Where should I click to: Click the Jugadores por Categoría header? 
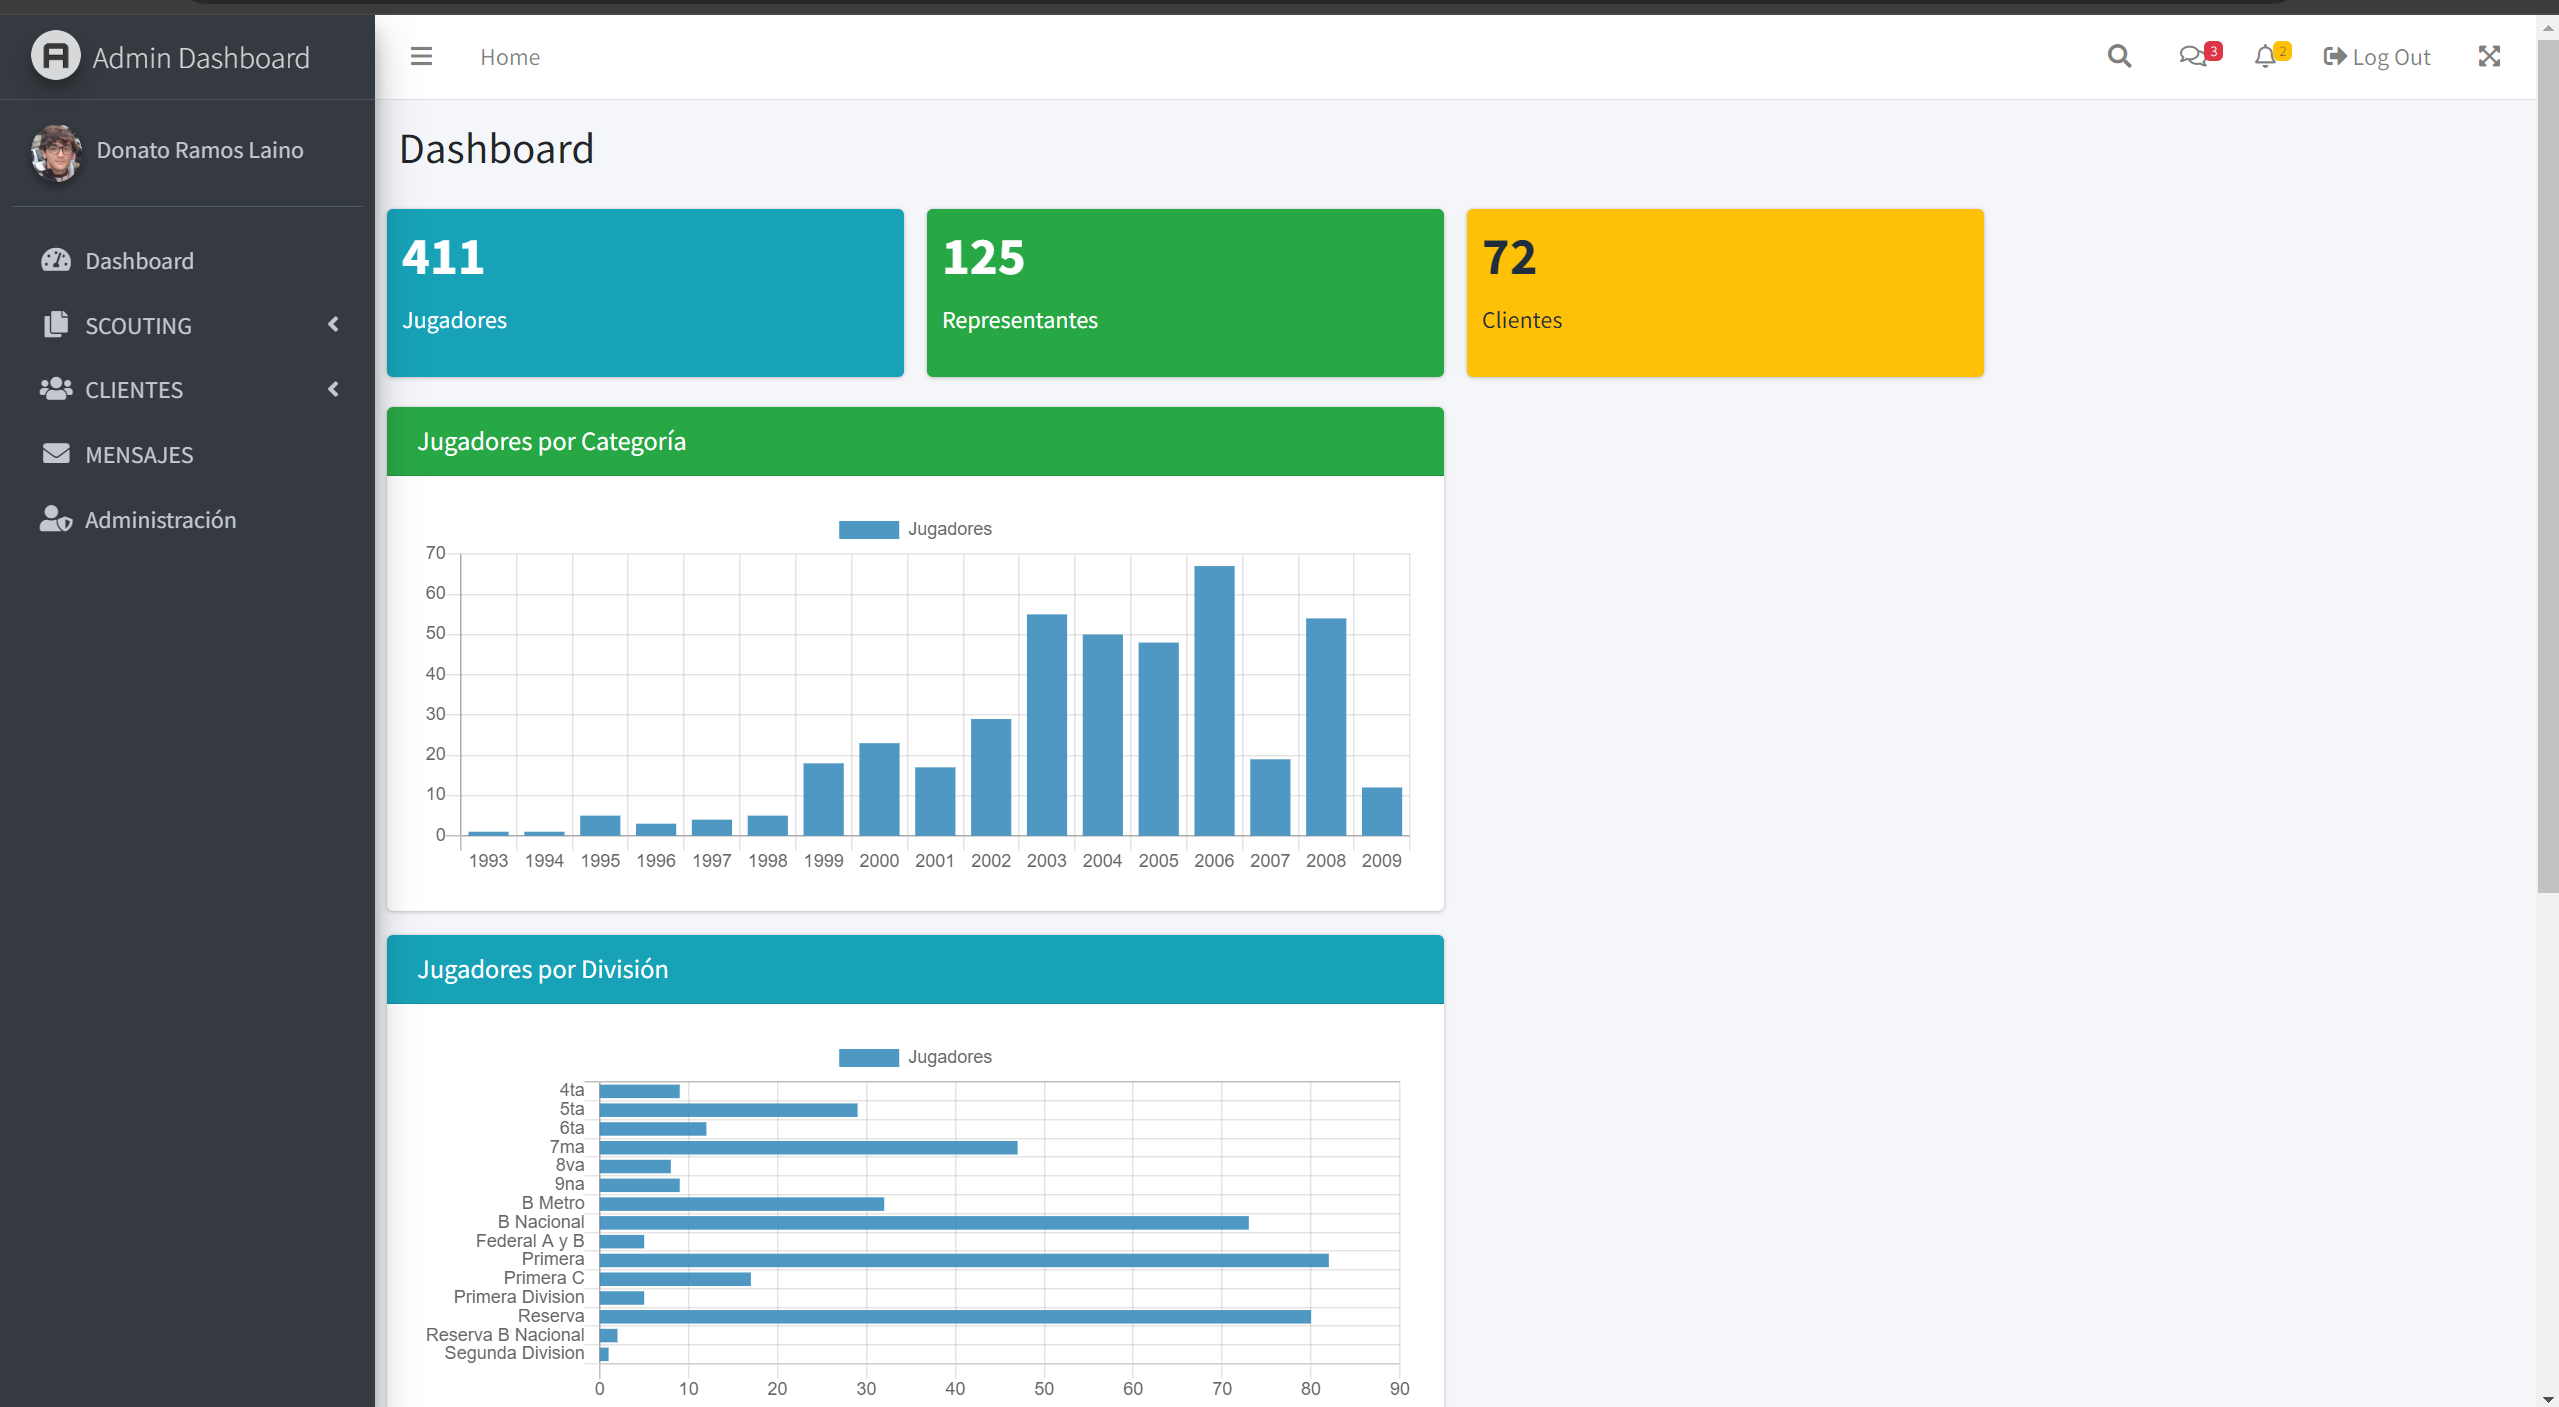[x=915, y=441]
